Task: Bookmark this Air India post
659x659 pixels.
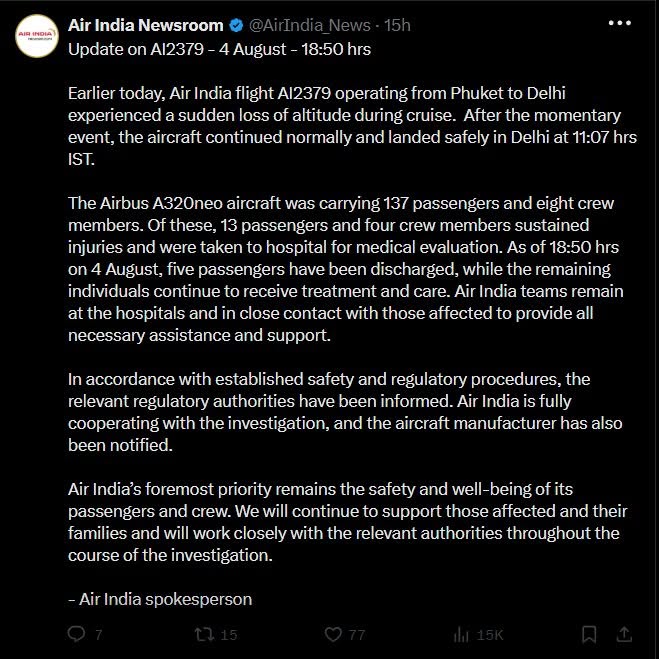Action: 589,634
